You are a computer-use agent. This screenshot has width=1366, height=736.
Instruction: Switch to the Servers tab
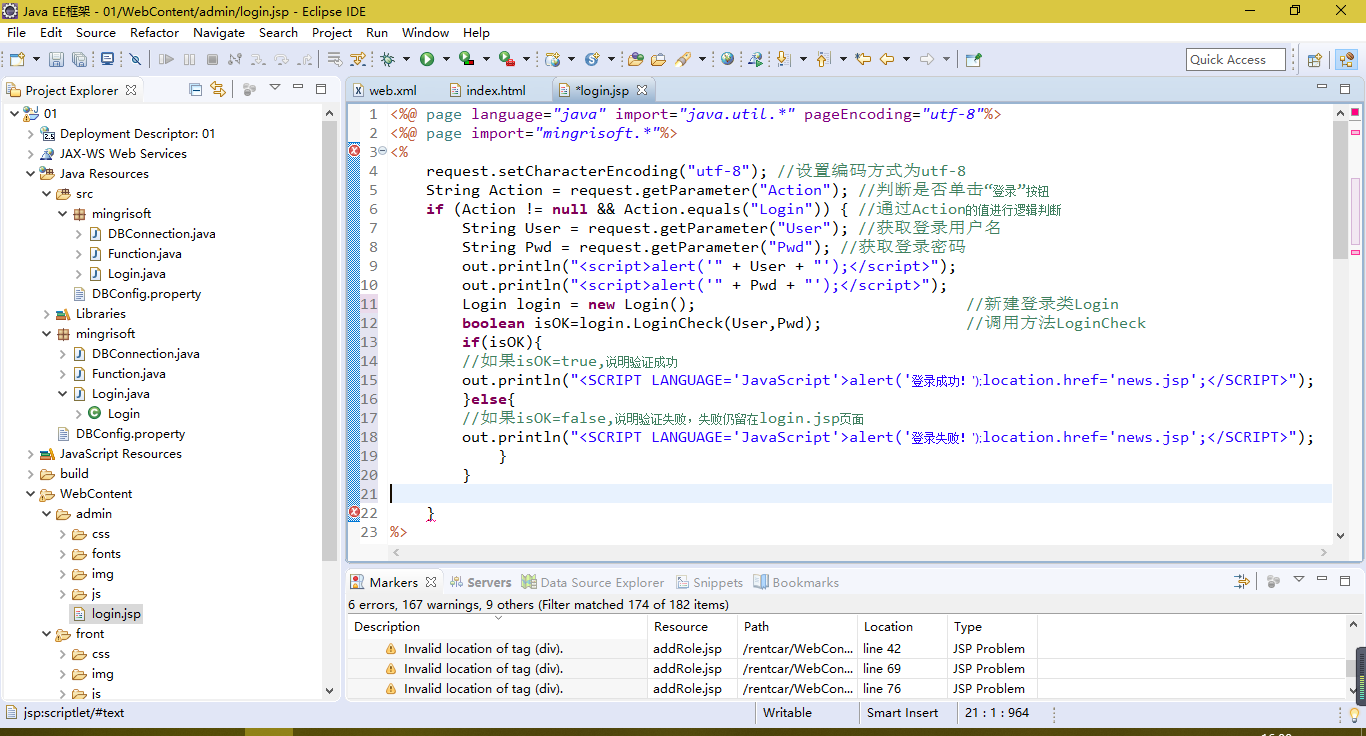coord(480,582)
